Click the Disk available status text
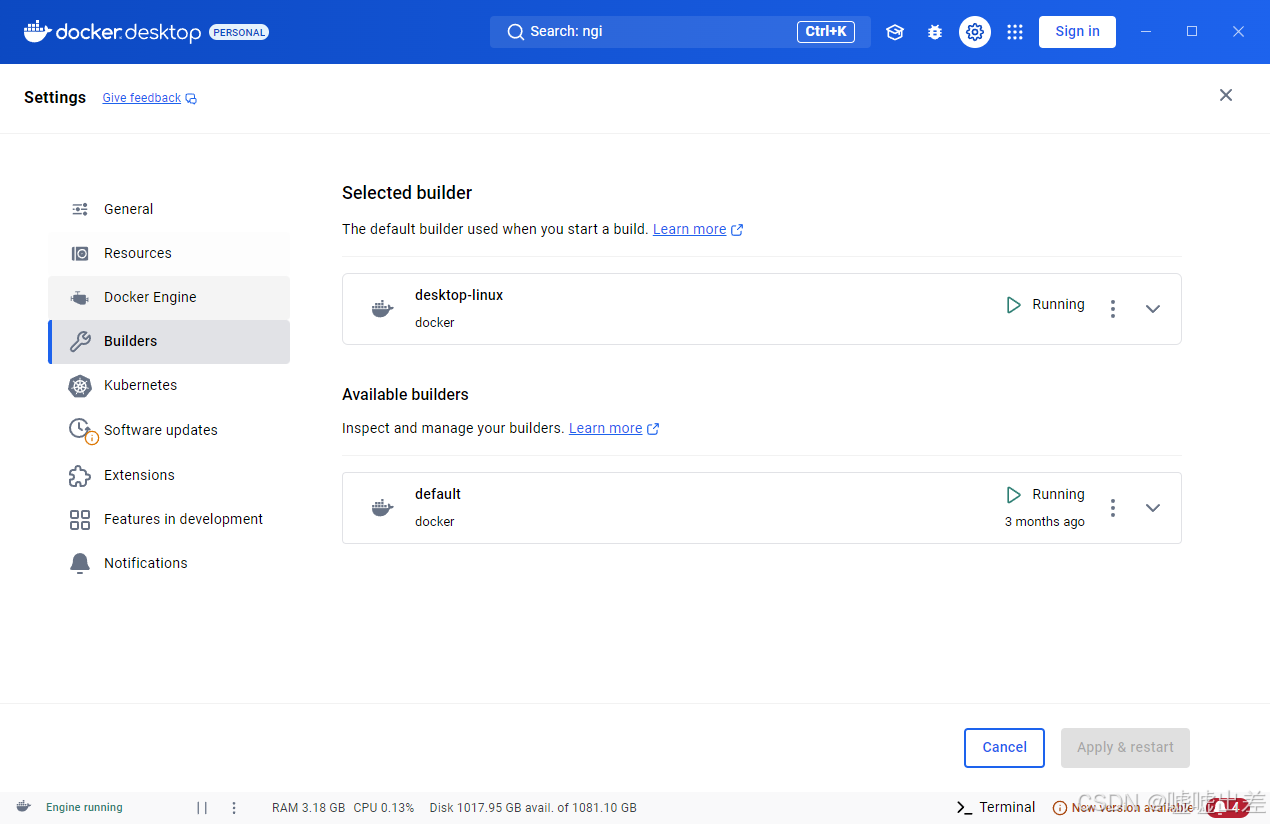The height and width of the screenshot is (824, 1270). (x=533, y=808)
